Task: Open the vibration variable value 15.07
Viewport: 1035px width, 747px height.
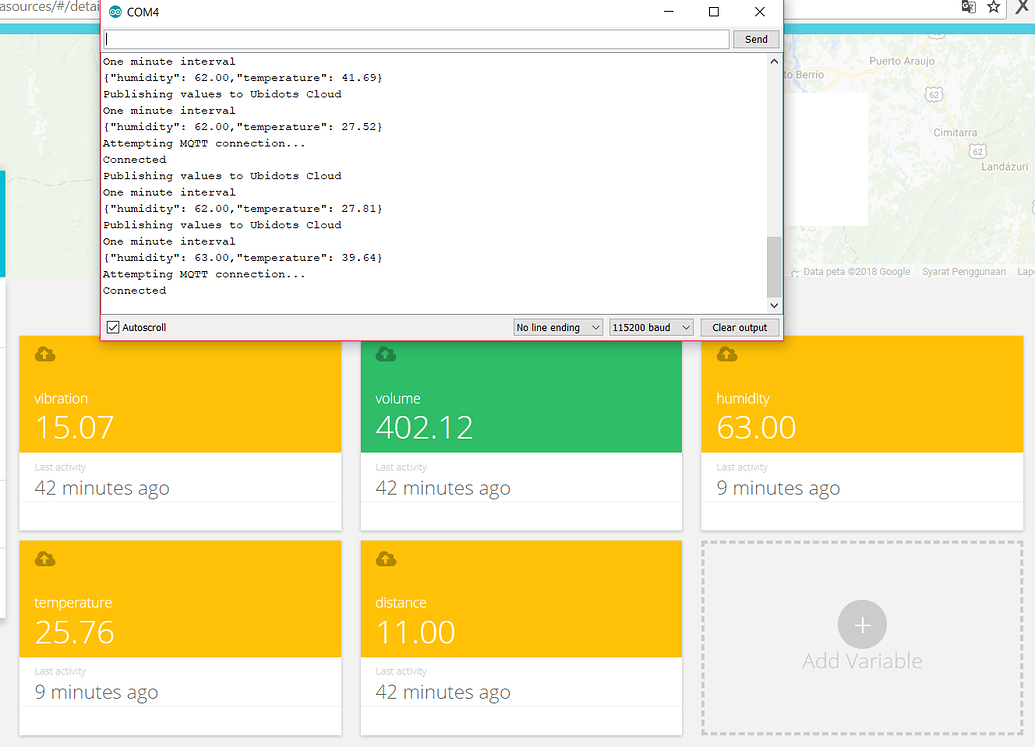Action: pyautogui.click(x=75, y=428)
